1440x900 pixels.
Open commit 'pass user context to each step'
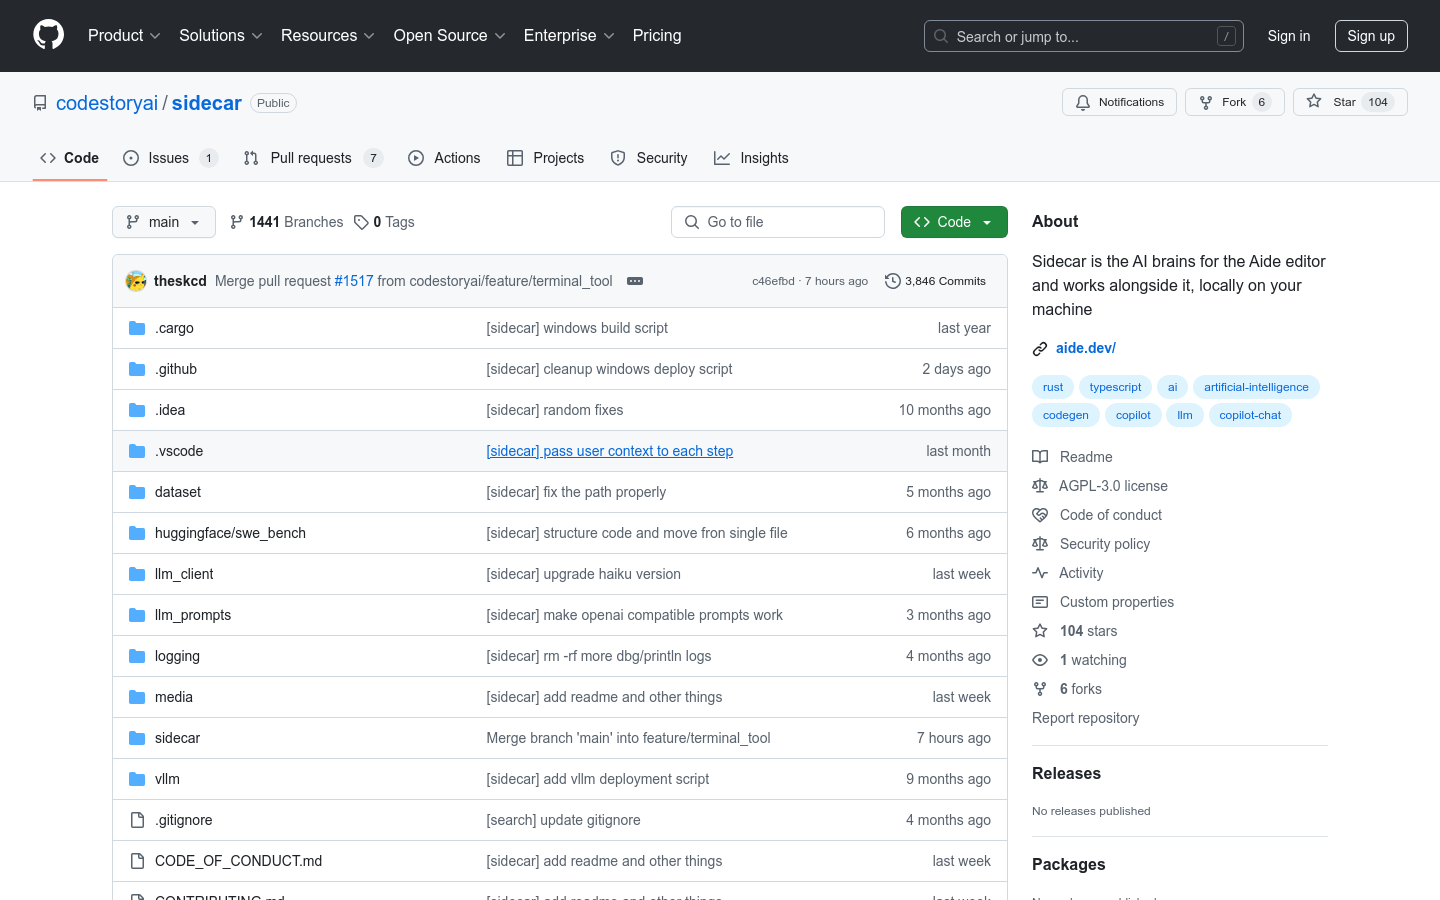tap(610, 451)
